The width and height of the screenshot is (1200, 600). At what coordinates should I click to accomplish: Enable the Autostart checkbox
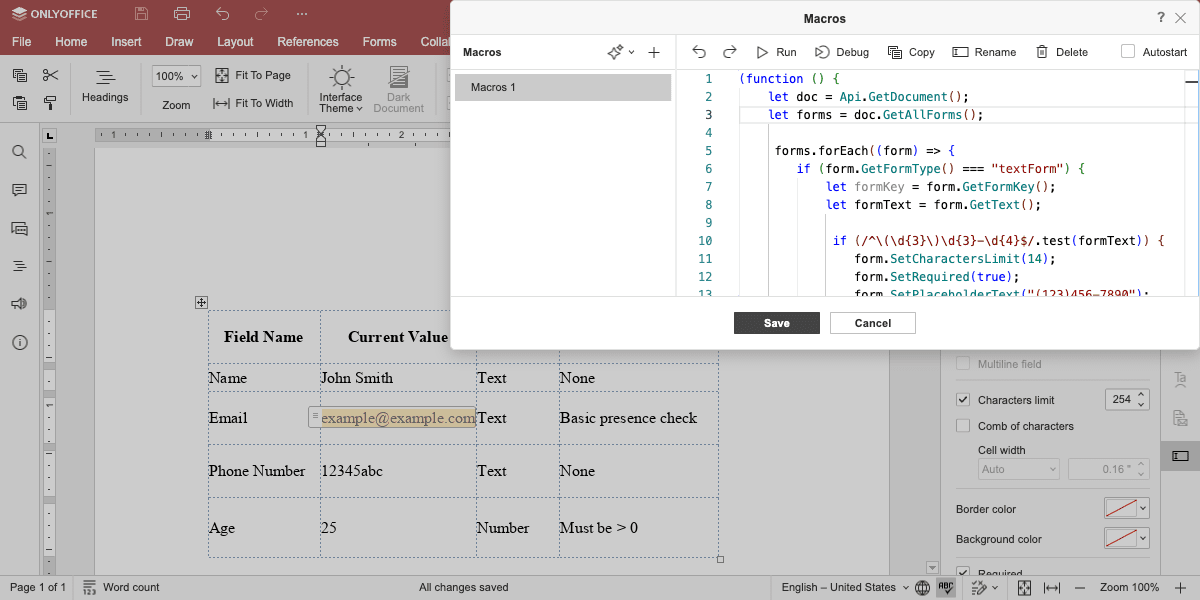[x=1128, y=52]
